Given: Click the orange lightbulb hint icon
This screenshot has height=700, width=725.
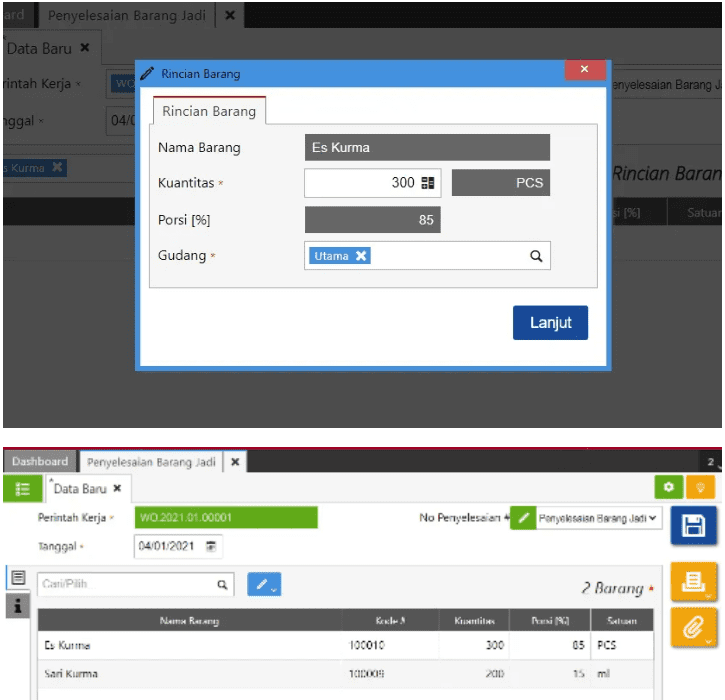Looking at the screenshot, I should [x=700, y=487].
